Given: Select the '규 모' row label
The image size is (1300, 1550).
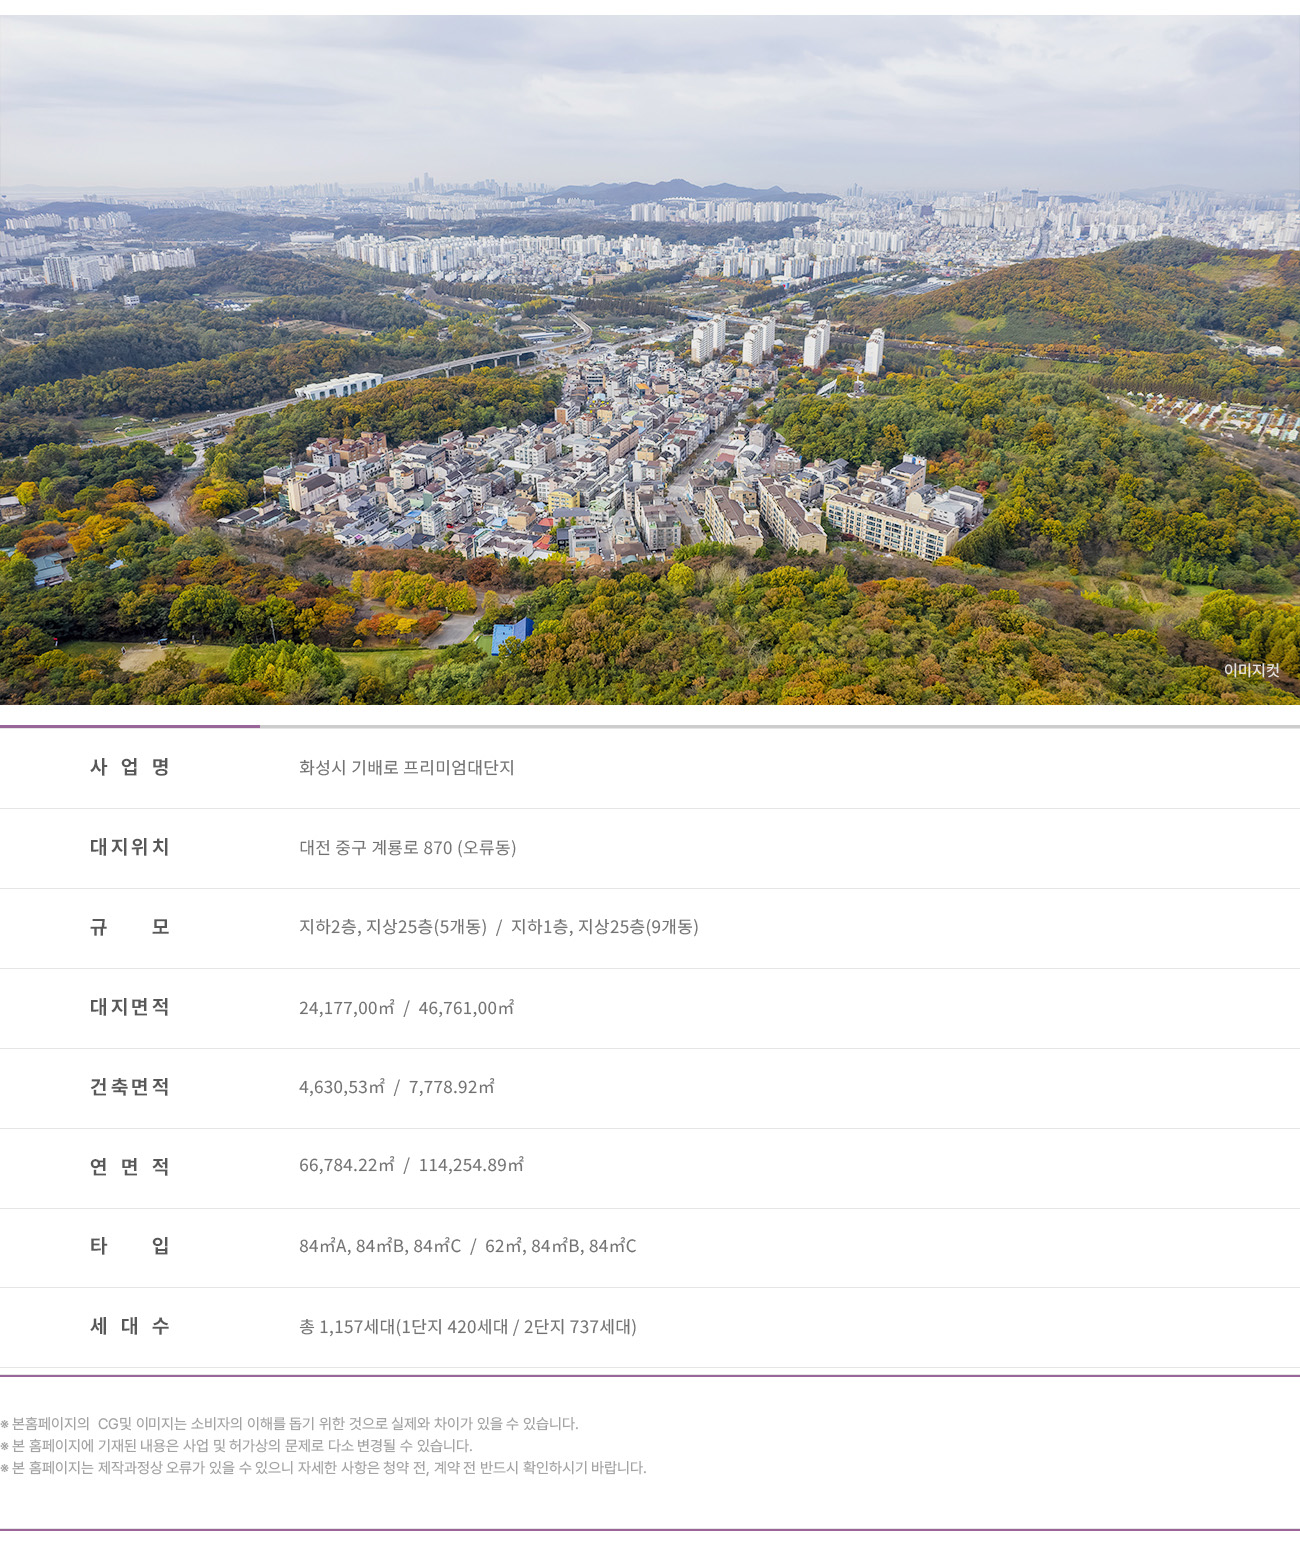Looking at the screenshot, I should (130, 927).
